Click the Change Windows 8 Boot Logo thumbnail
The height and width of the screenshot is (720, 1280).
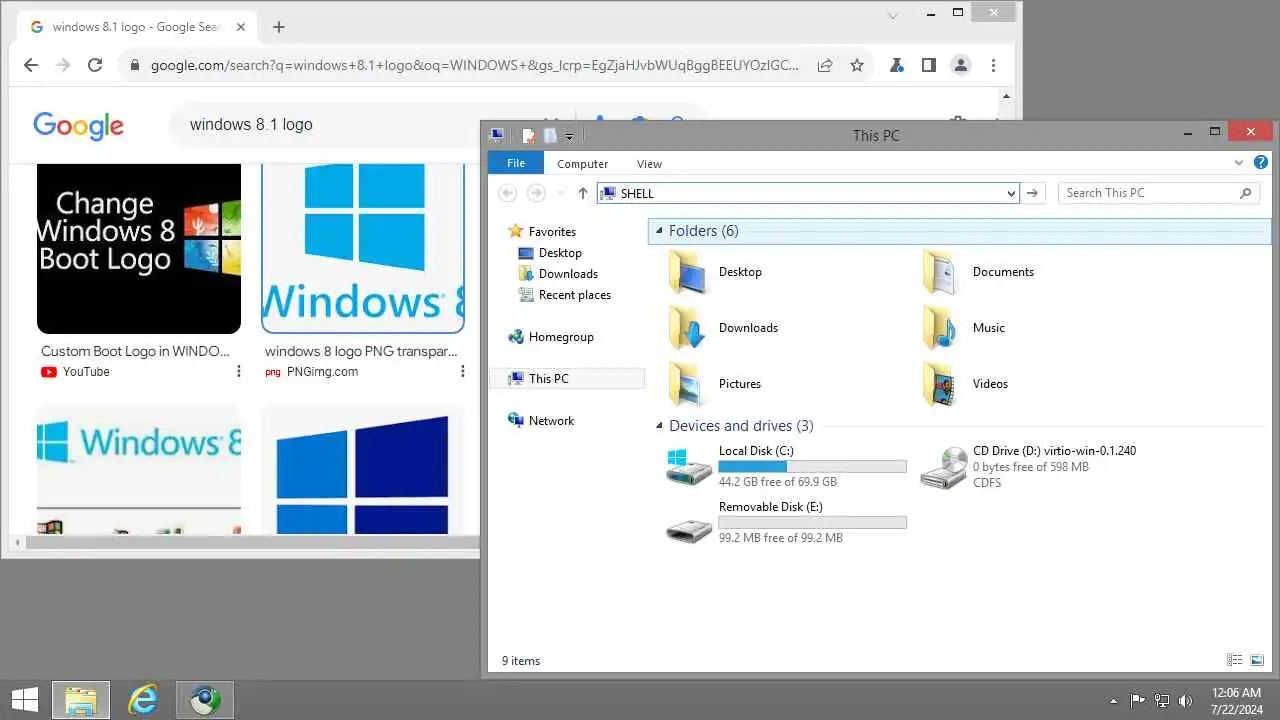pos(139,248)
